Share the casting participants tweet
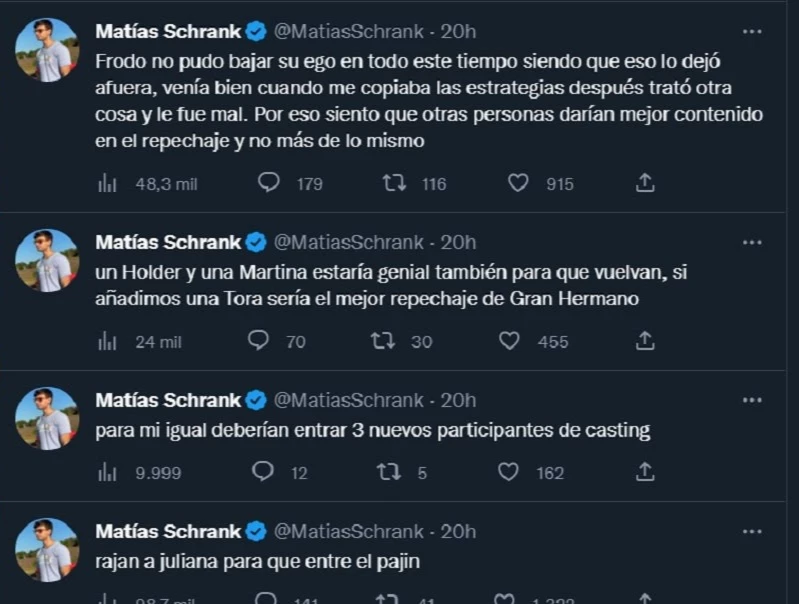Screen dimensions: 799x604 (646, 472)
